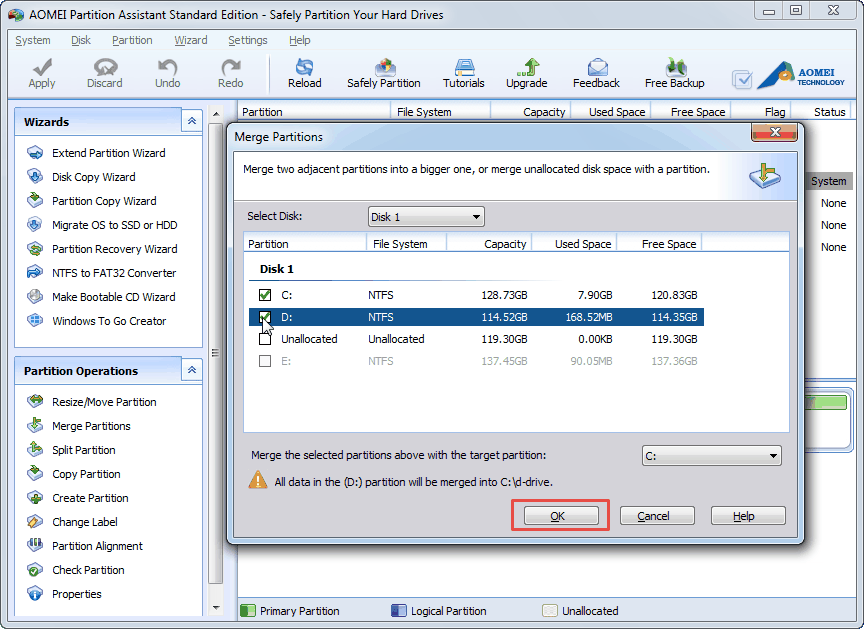Click the Reload toolbar icon
Image resolution: width=864 pixels, height=629 pixels.
click(x=305, y=73)
